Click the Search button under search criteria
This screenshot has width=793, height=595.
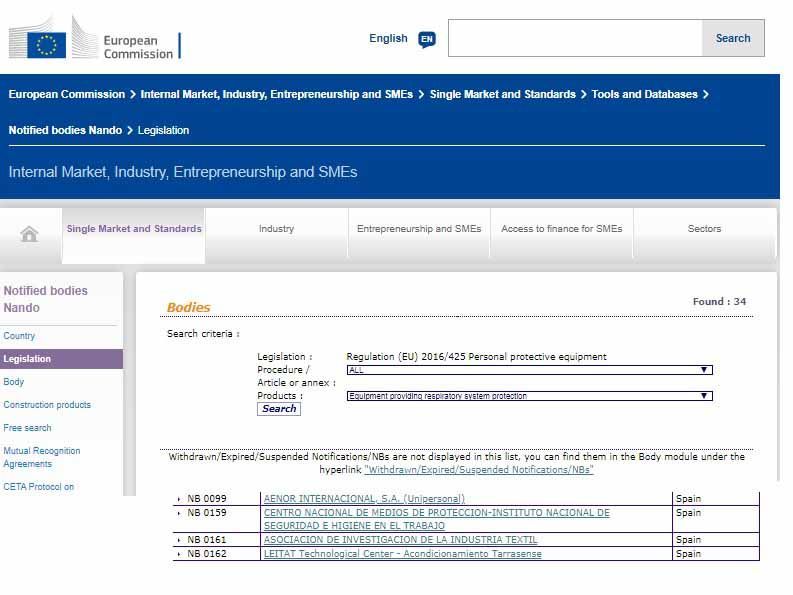pos(279,409)
